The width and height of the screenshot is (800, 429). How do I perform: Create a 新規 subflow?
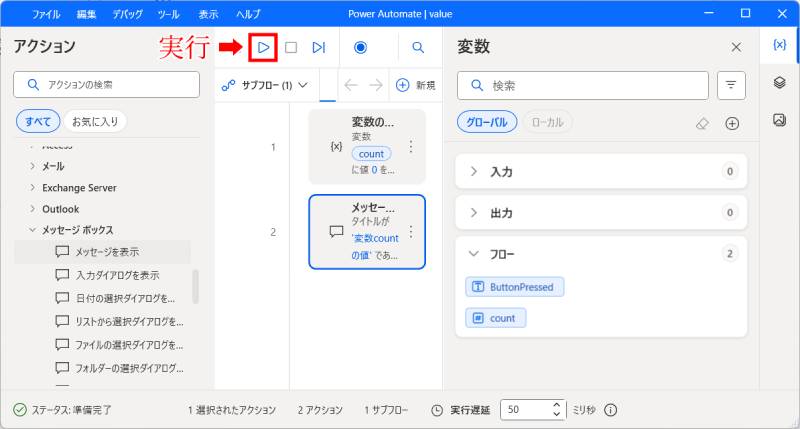pos(415,85)
